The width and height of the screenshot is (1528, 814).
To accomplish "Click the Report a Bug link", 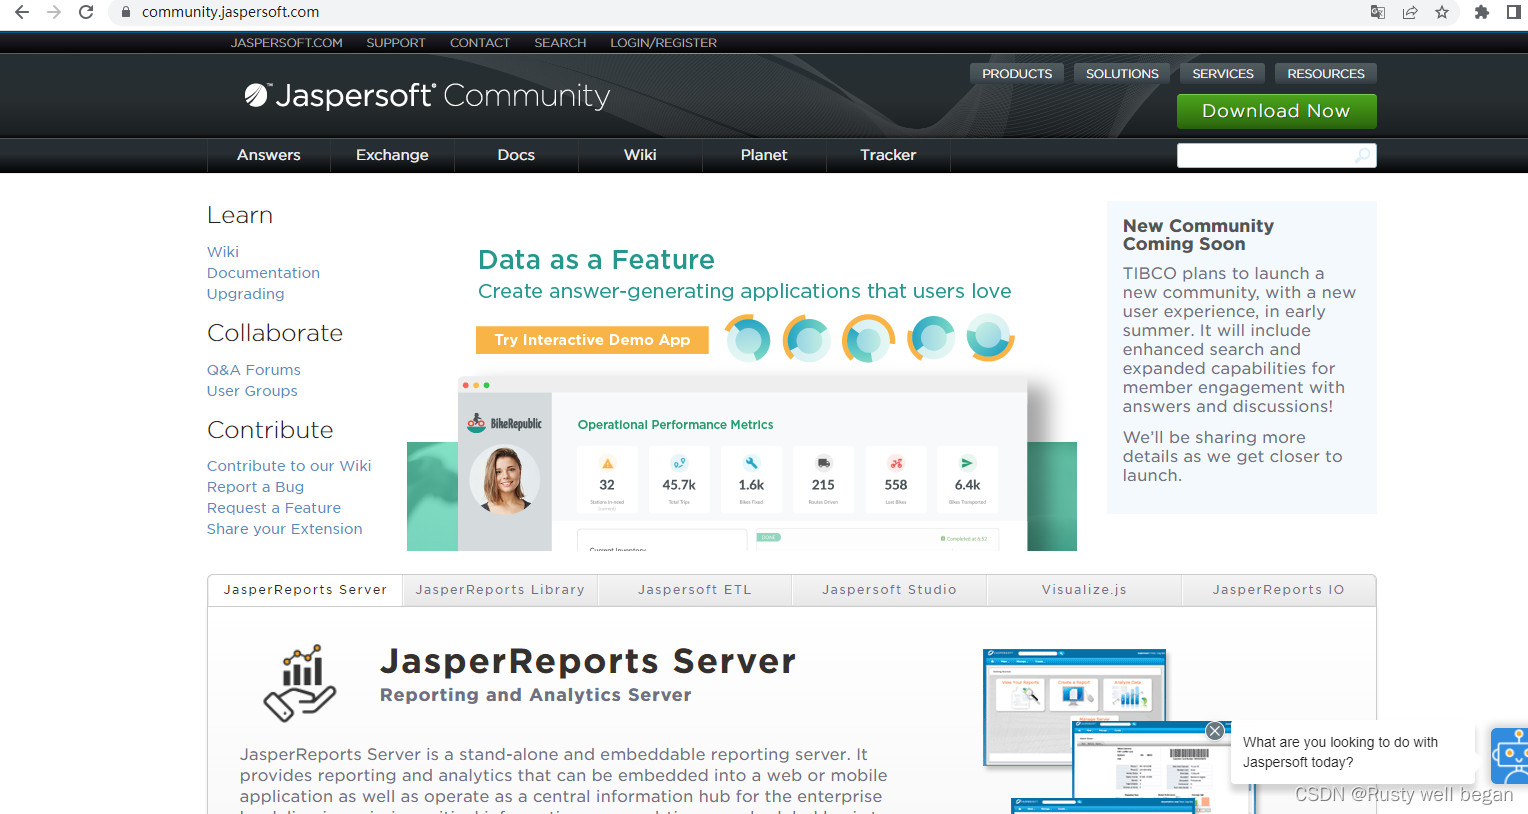I will coord(255,487).
